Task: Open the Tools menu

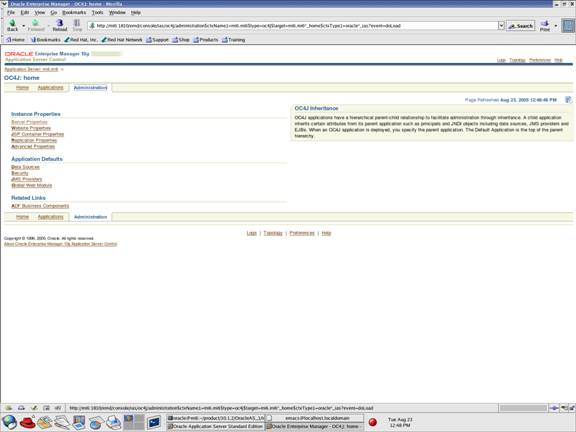Action: point(97,12)
